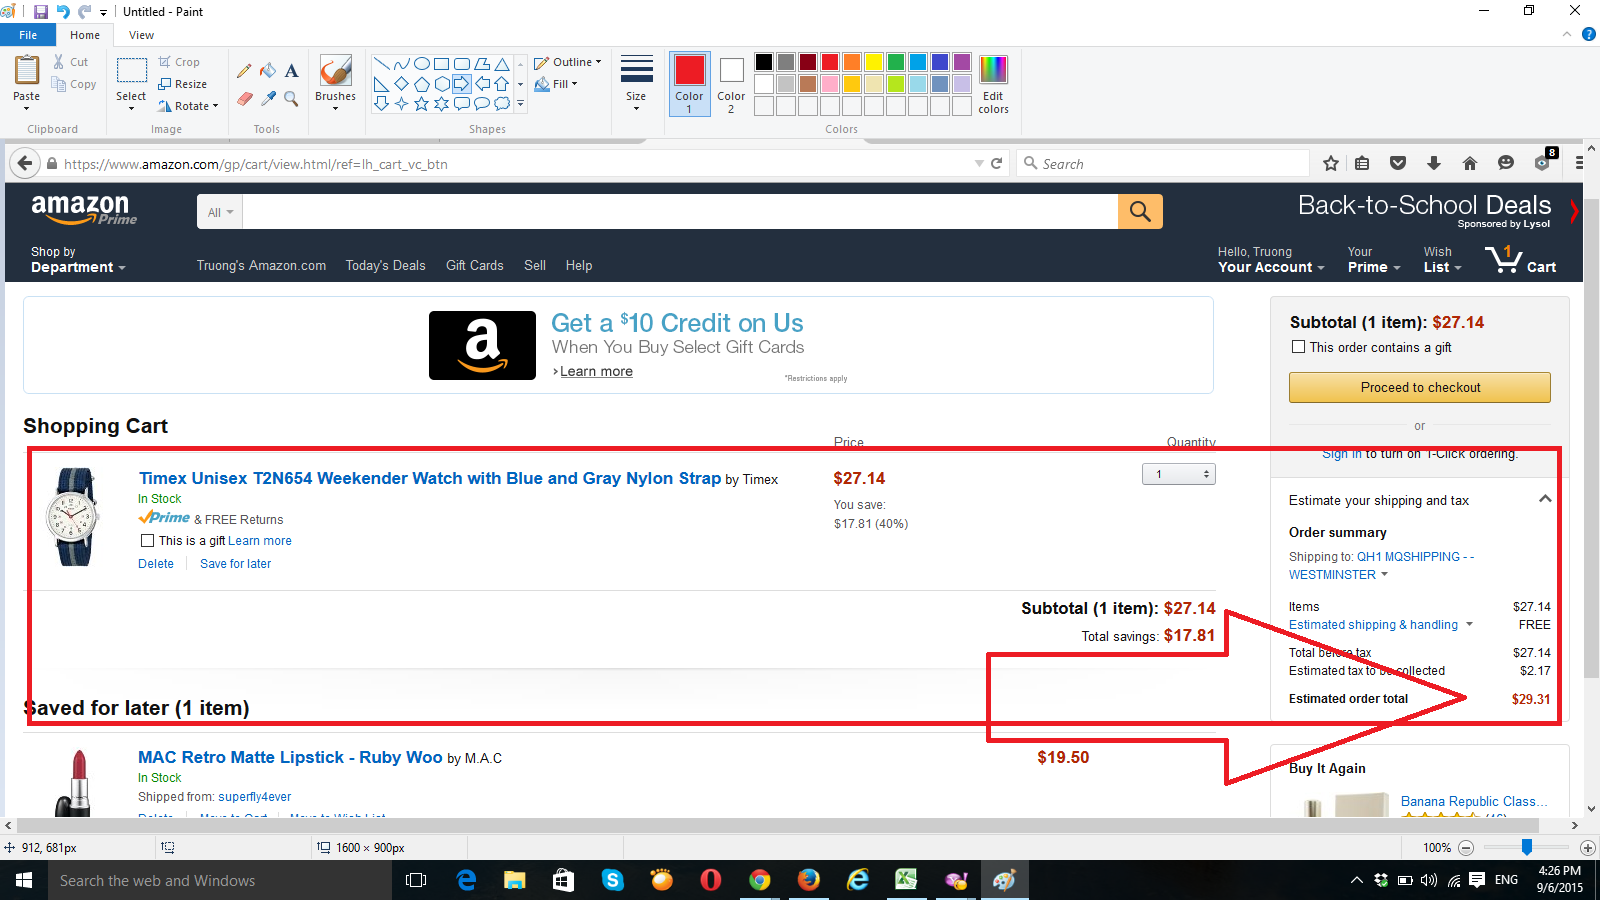Pick the yellow palette color

coord(873,62)
